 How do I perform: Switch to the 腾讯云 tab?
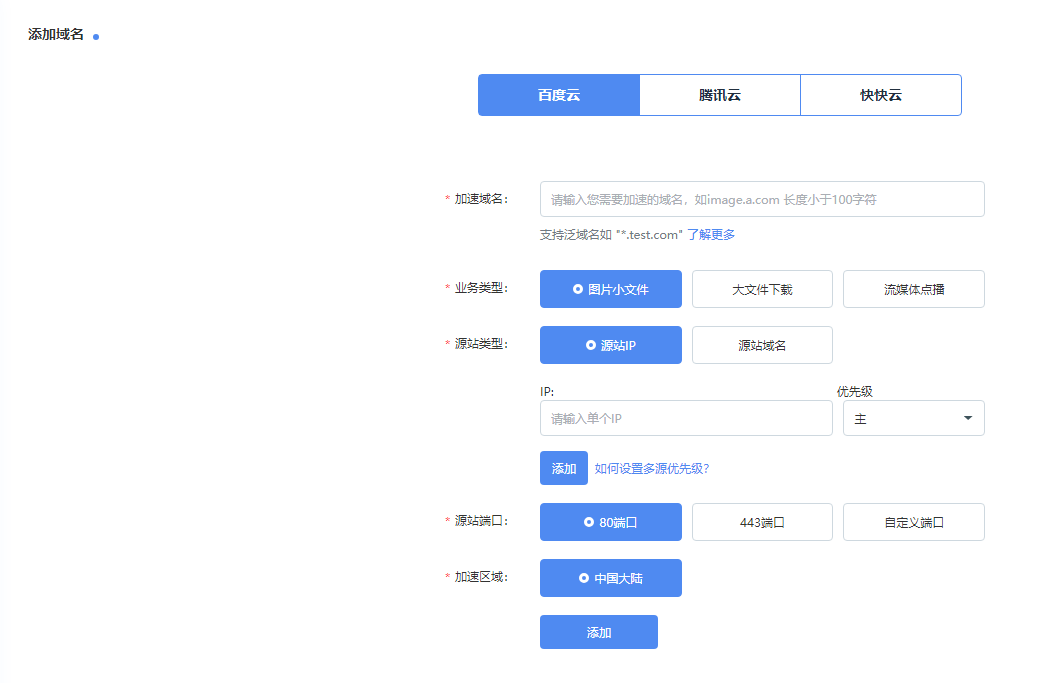[x=720, y=95]
